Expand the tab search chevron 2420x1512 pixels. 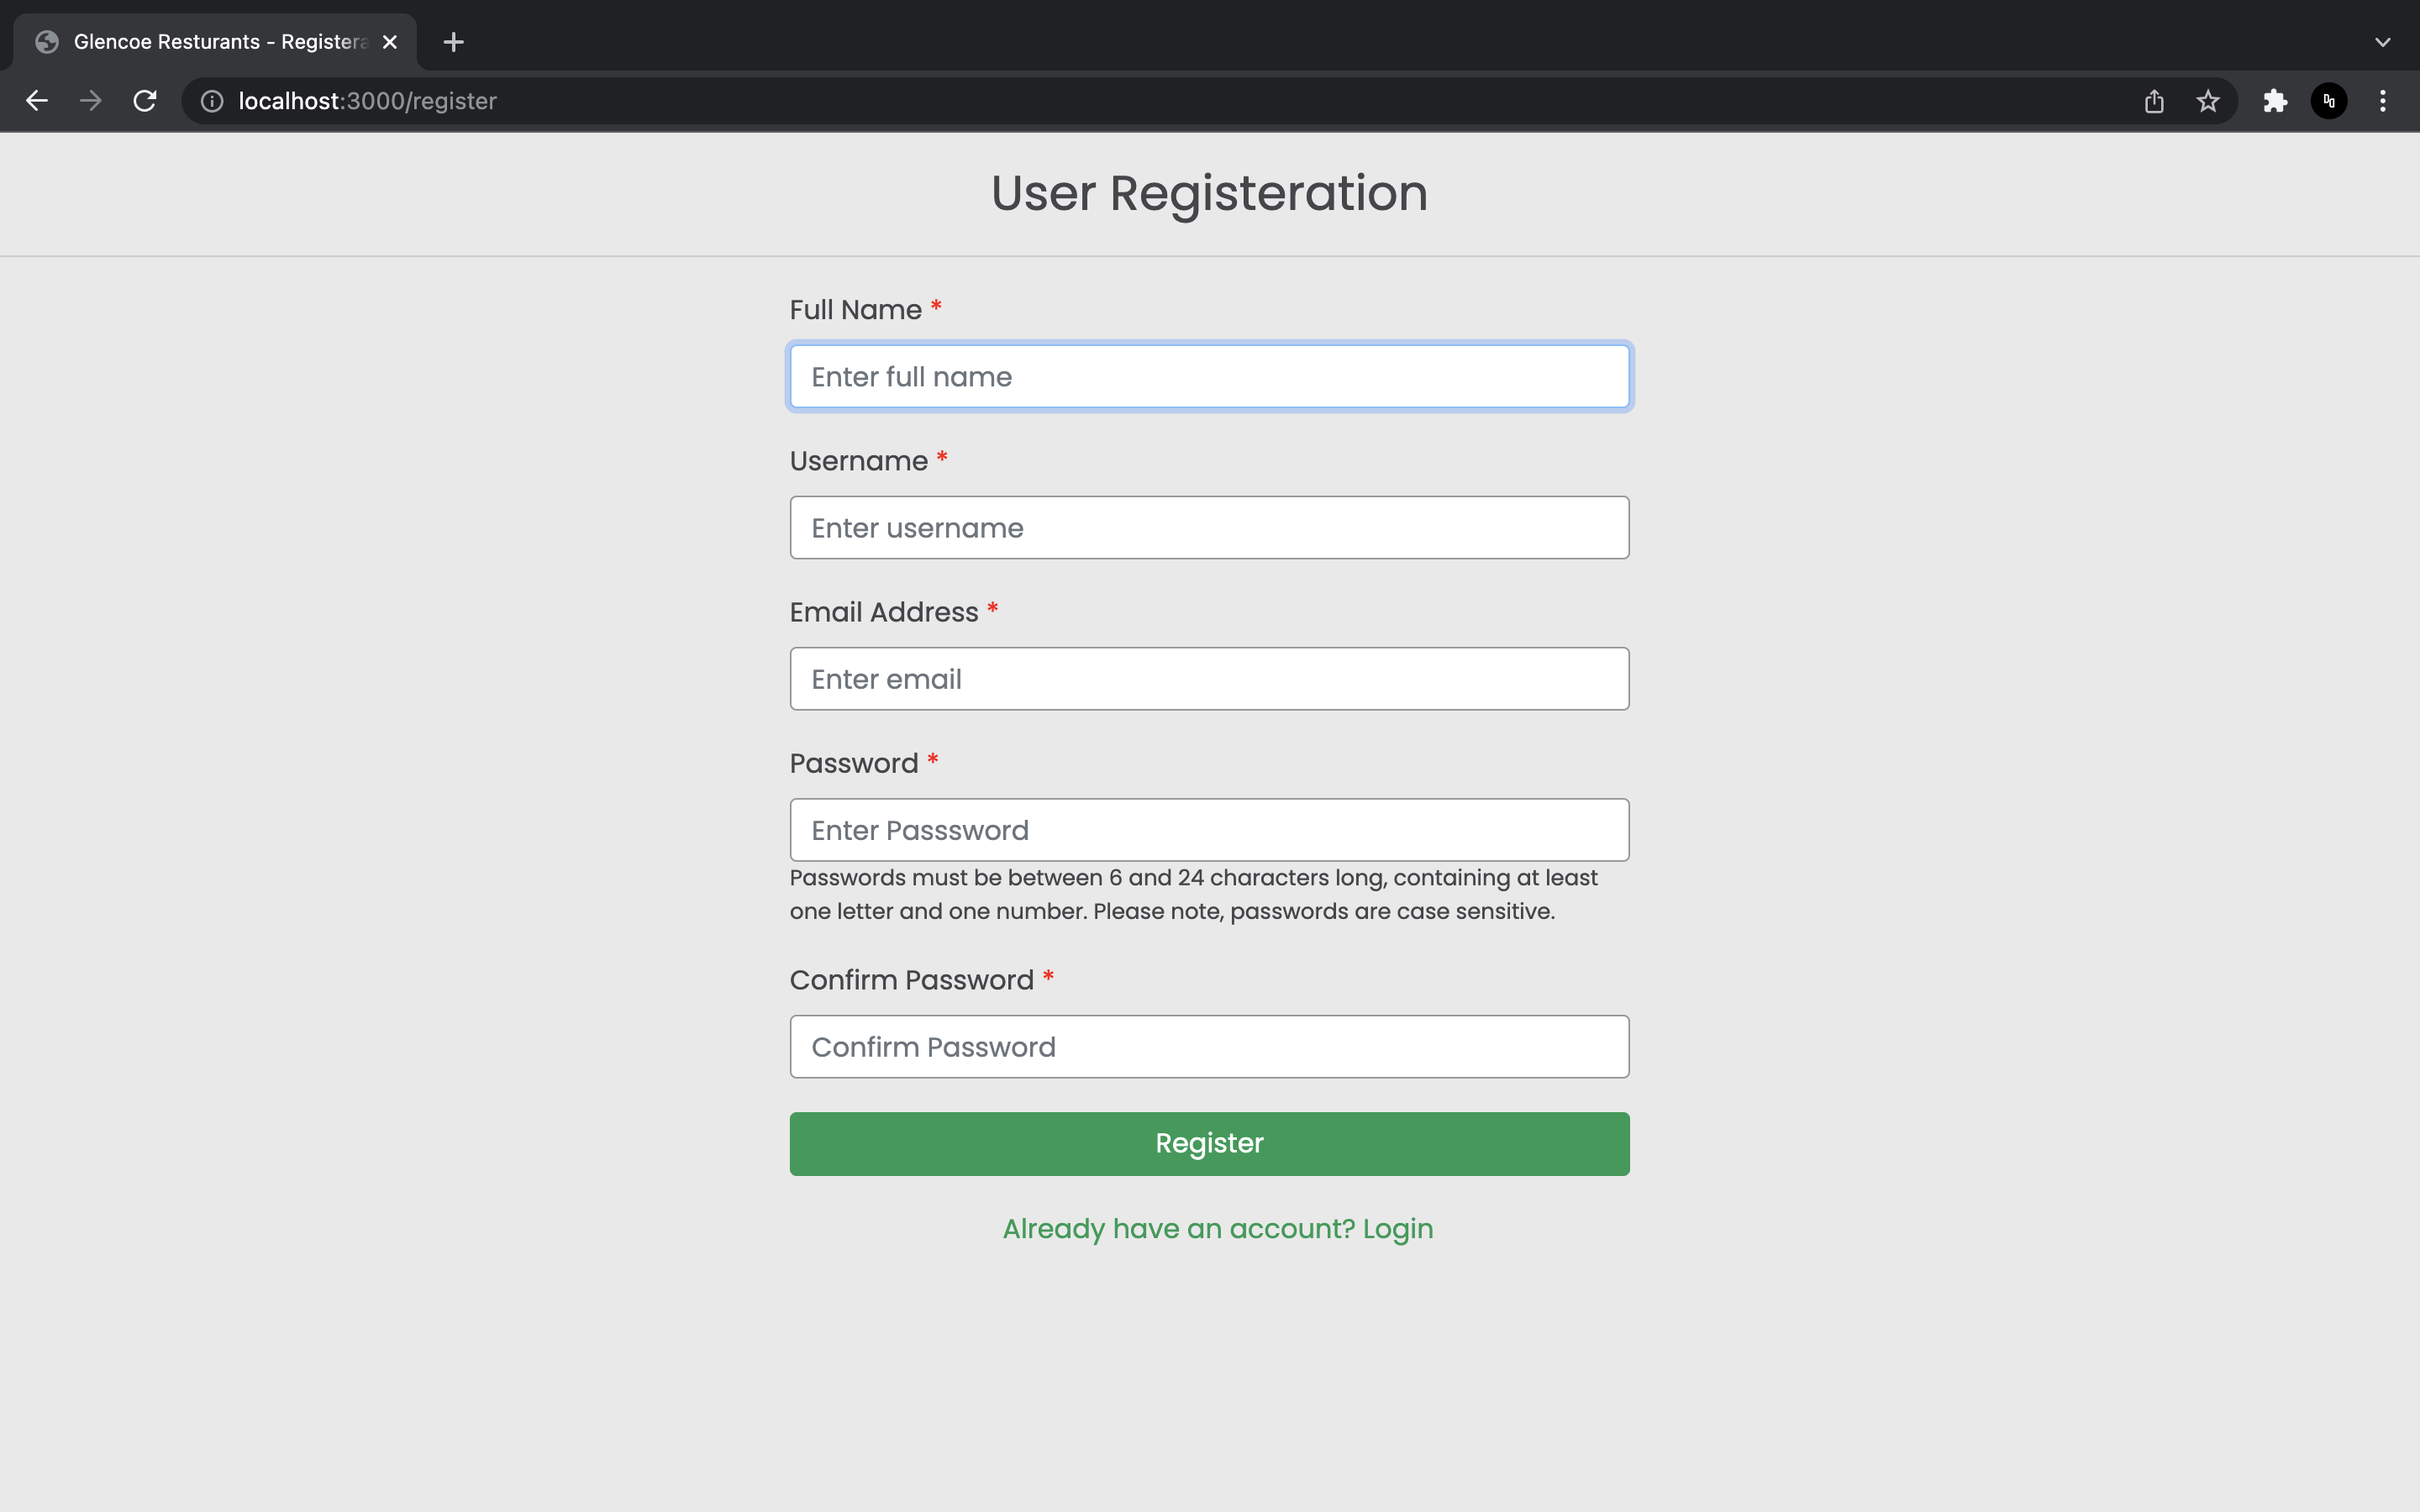point(2383,42)
